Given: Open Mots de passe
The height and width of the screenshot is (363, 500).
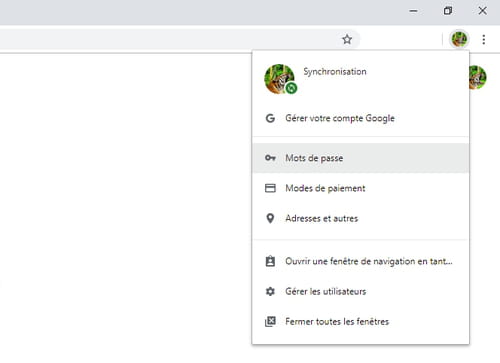Looking at the screenshot, I should (361, 158).
